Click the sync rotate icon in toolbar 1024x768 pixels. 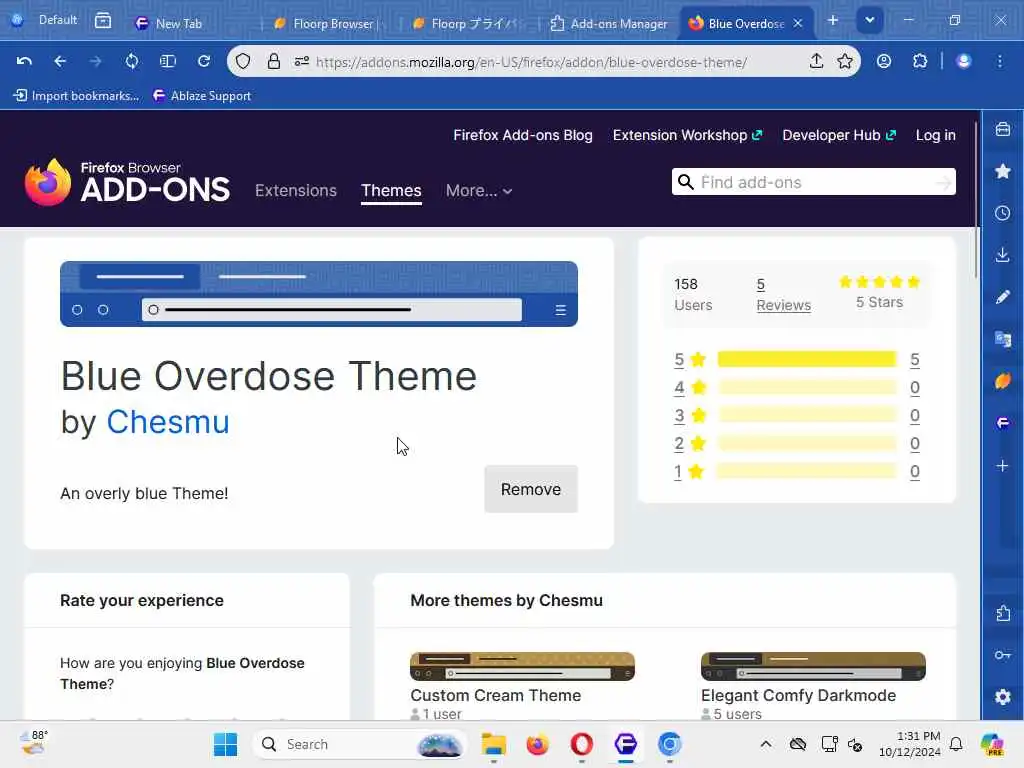coord(132,61)
